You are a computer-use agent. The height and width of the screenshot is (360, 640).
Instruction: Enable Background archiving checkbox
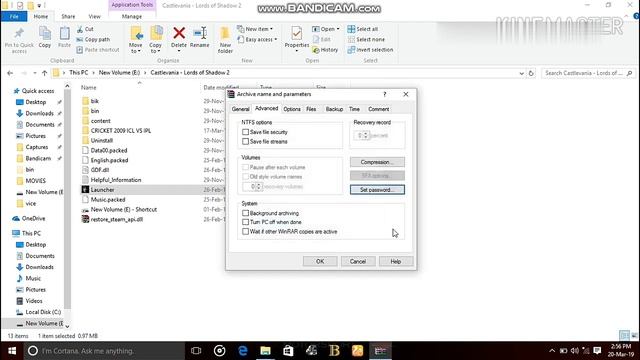(245, 213)
